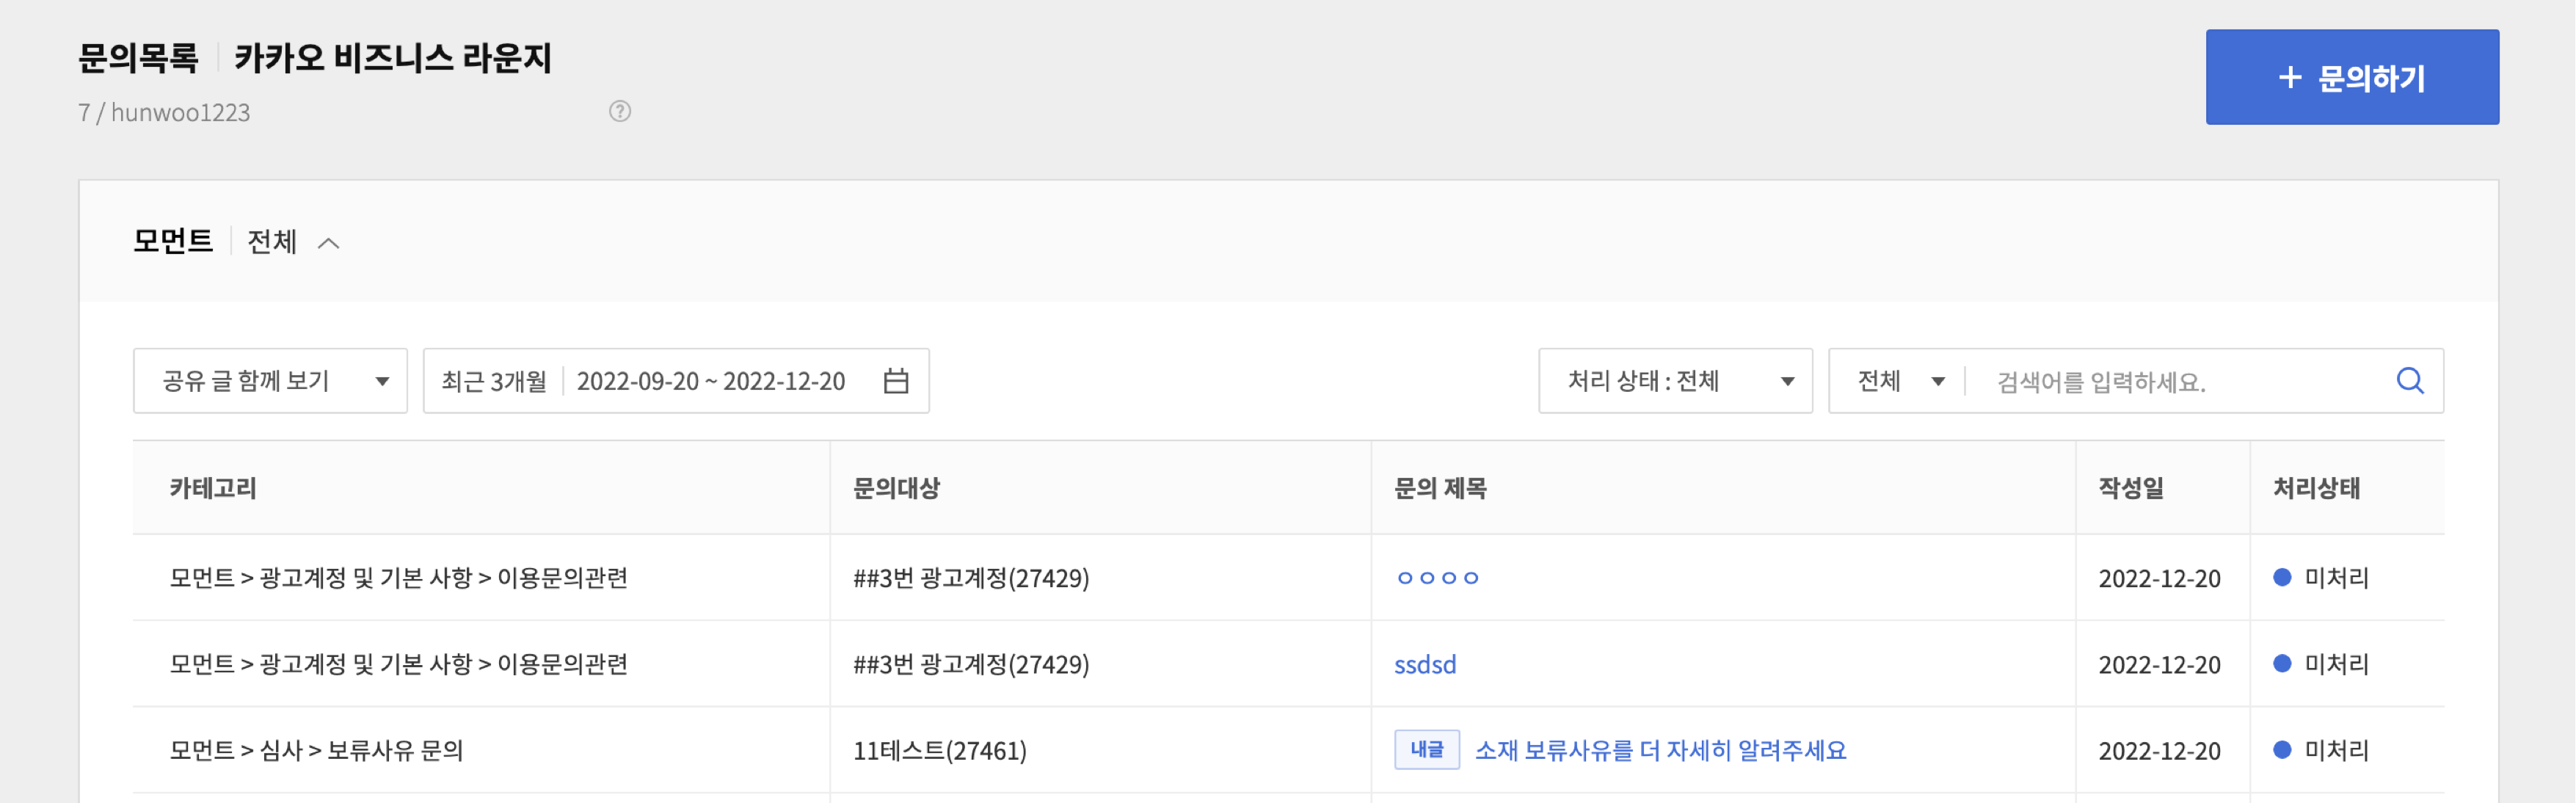Click the 모먼트 section title

pos(173,241)
